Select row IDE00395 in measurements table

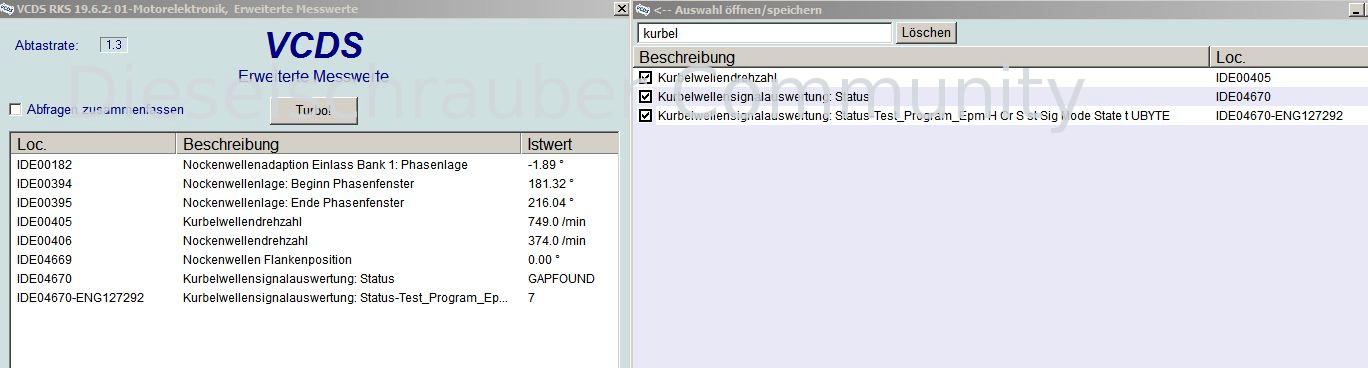(x=314, y=203)
